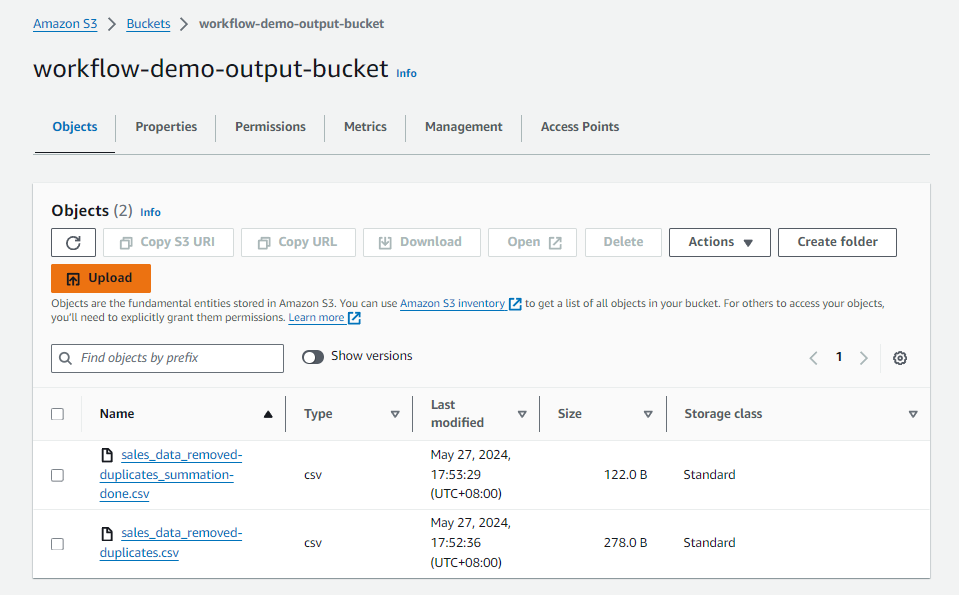Click the 122.0 B size value
This screenshot has height=595, width=959.
click(x=625, y=475)
